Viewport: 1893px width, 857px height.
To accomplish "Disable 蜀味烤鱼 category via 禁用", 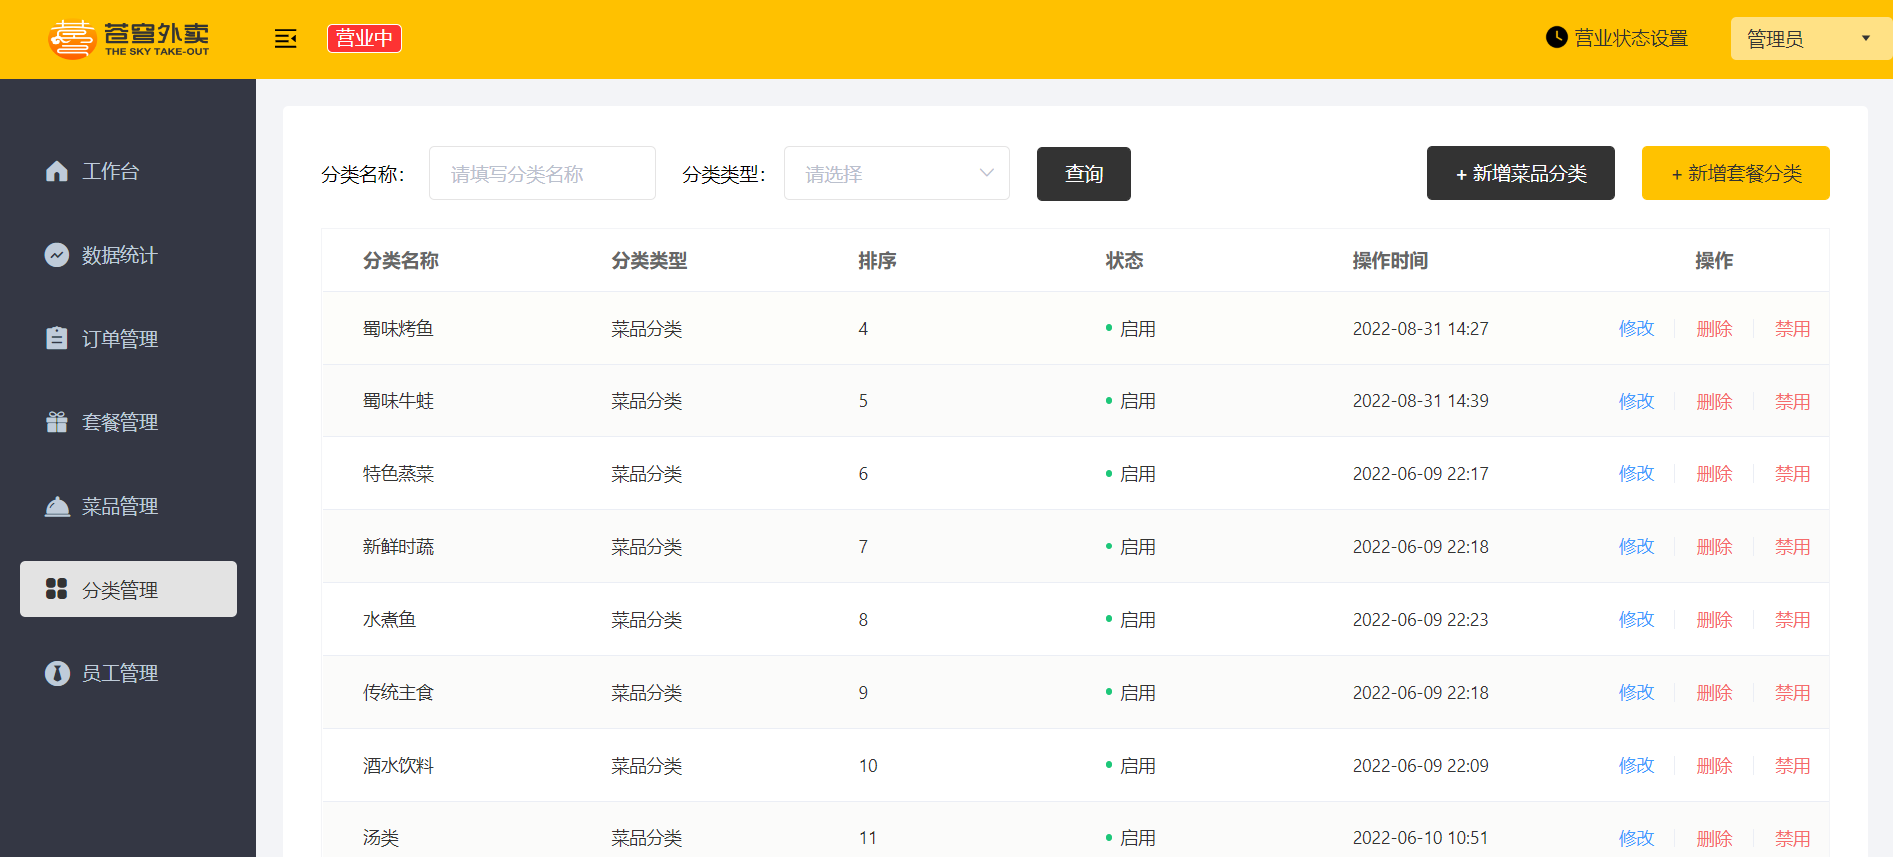I will (1792, 329).
